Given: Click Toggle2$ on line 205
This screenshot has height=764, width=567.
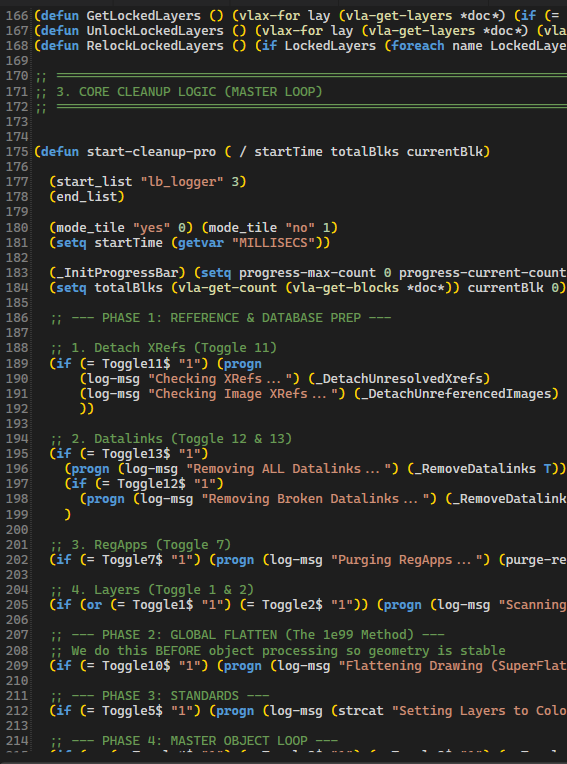Looking at the screenshot, I should [x=292, y=605].
